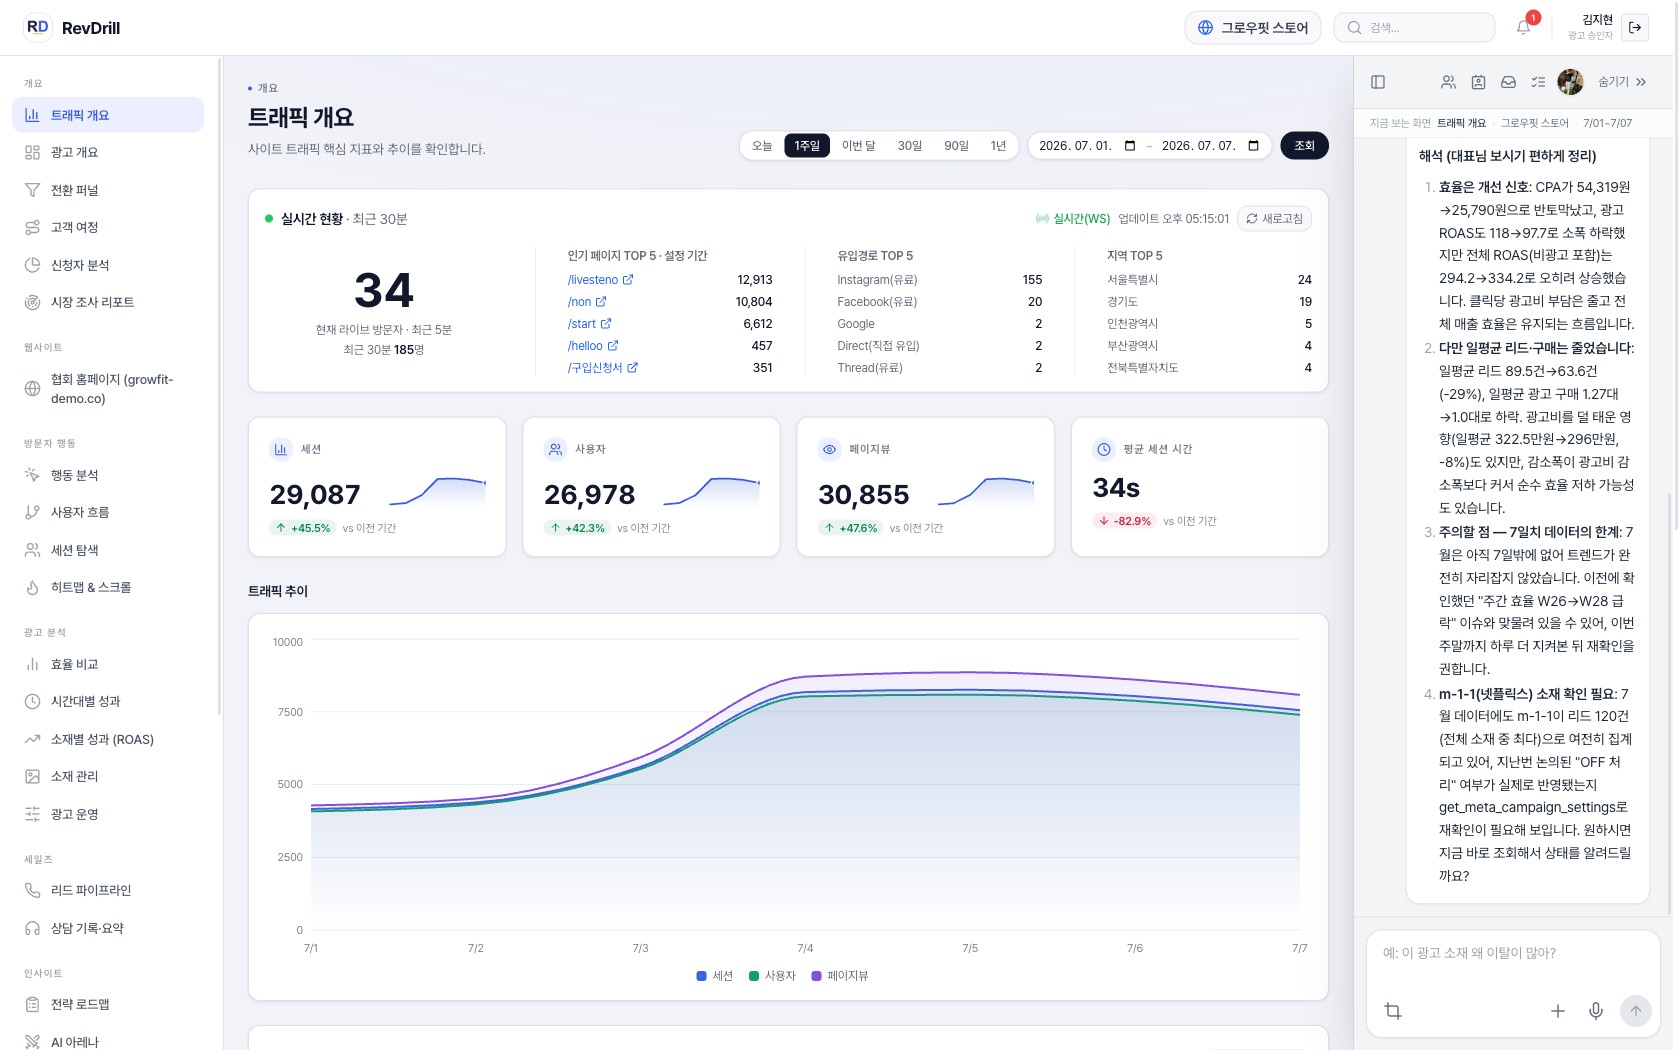The width and height of the screenshot is (1680, 1050).
Task: Open the /구입신청서 page link
Action: tap(602, 368)
